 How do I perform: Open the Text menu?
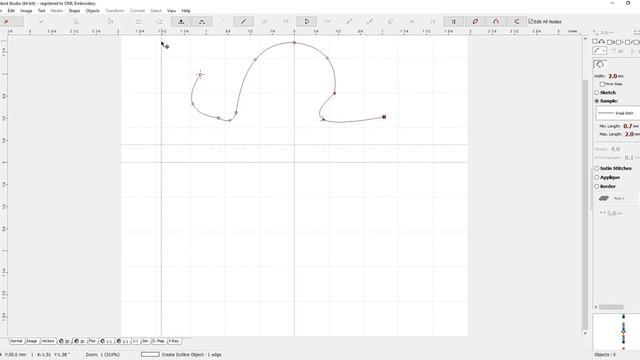point(42,11)
